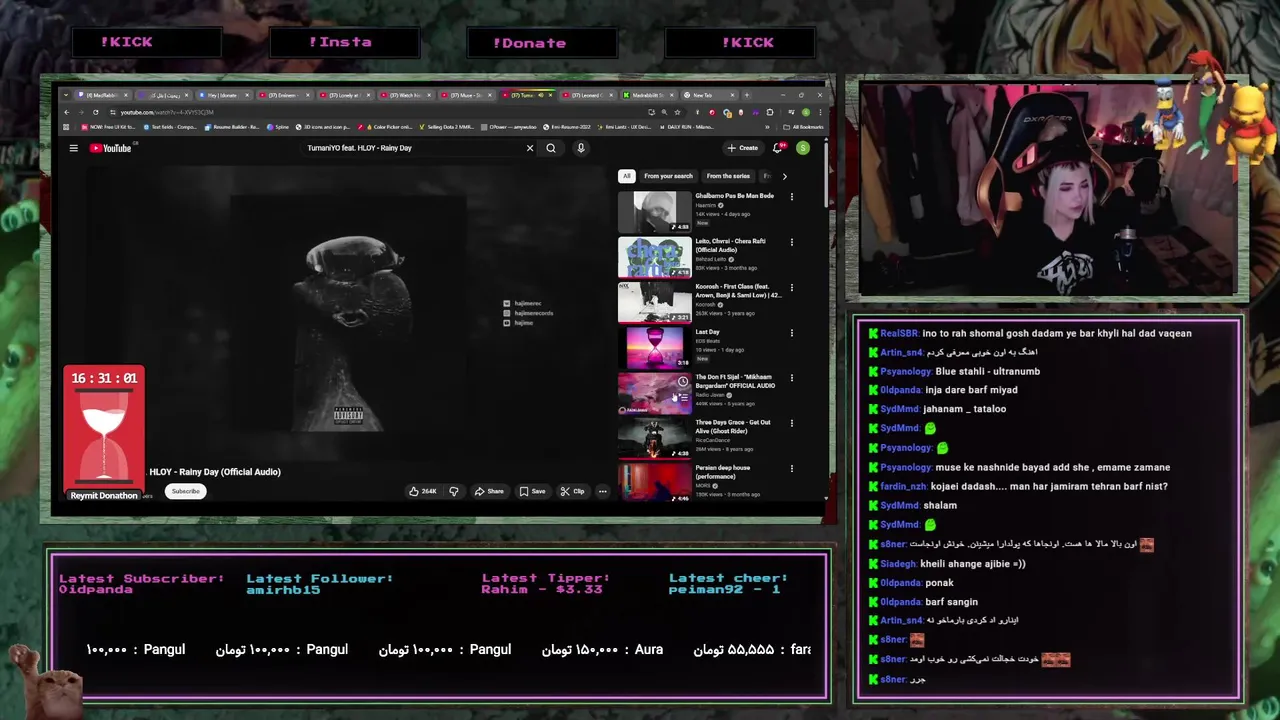Click the !Donate overlay label
This screenshot has height=720, width=1280.
tap(529, 43)
